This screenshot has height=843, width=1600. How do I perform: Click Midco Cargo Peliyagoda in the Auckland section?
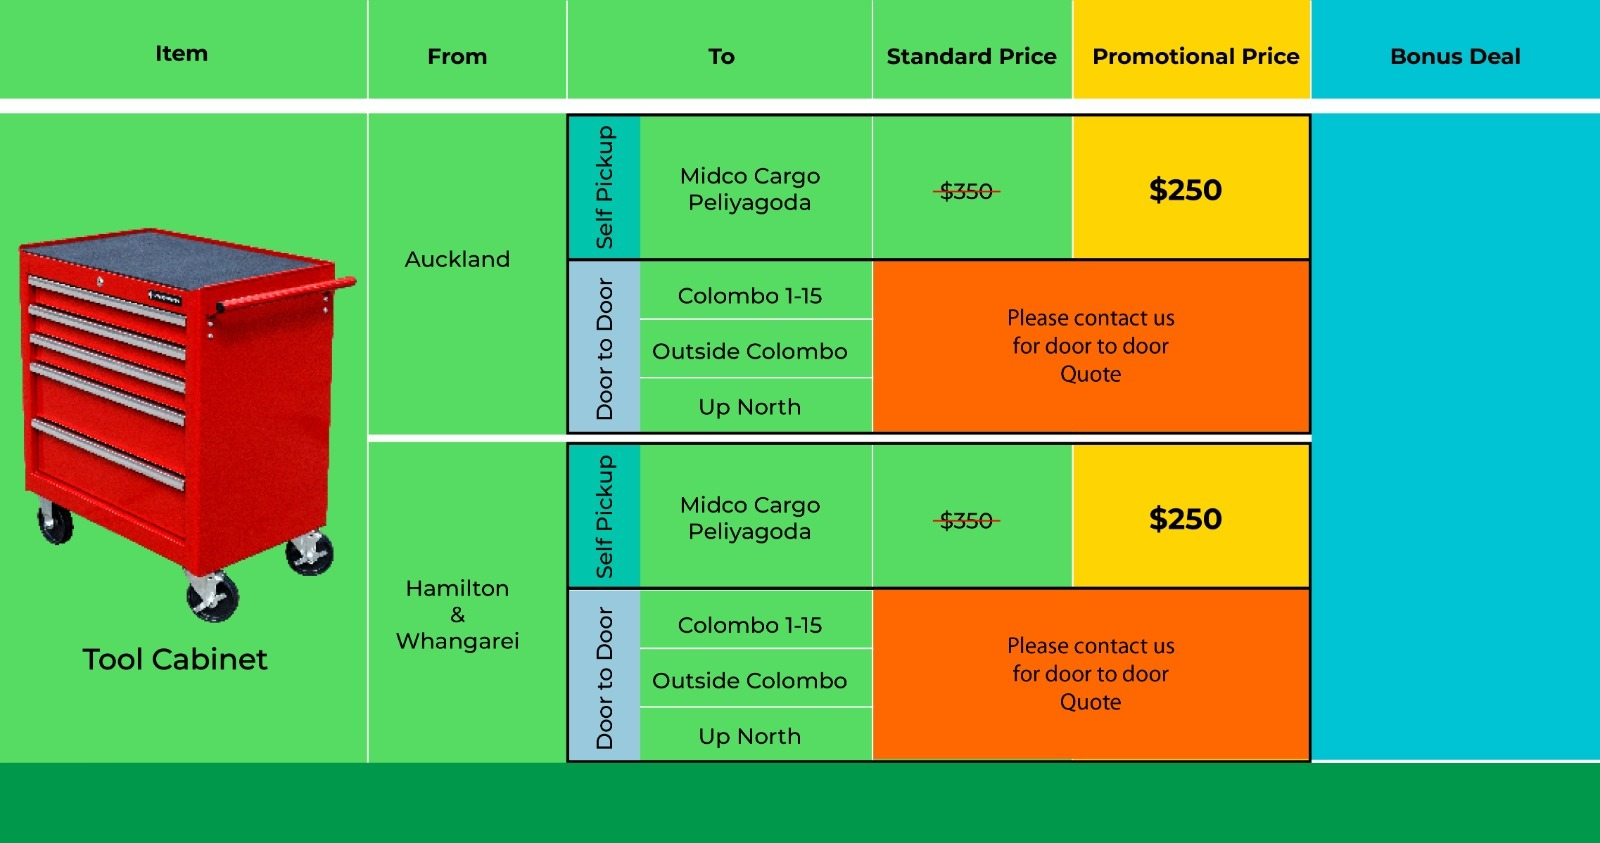click(750, 189)
